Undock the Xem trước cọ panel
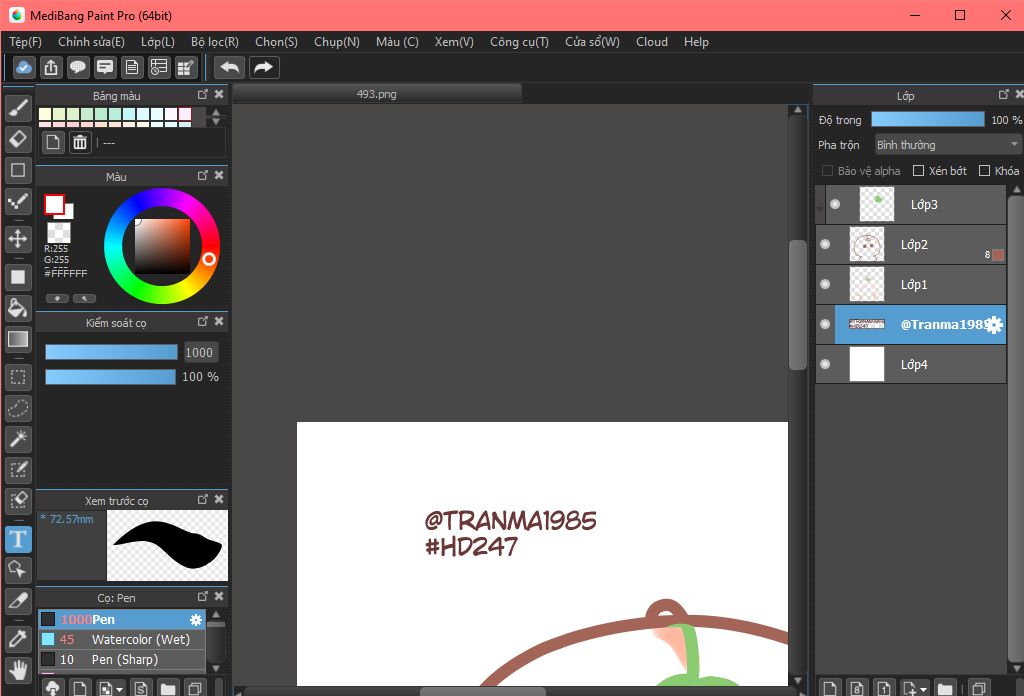The width and height of the screenshot is (1024, 696). [x=202, y=499]
